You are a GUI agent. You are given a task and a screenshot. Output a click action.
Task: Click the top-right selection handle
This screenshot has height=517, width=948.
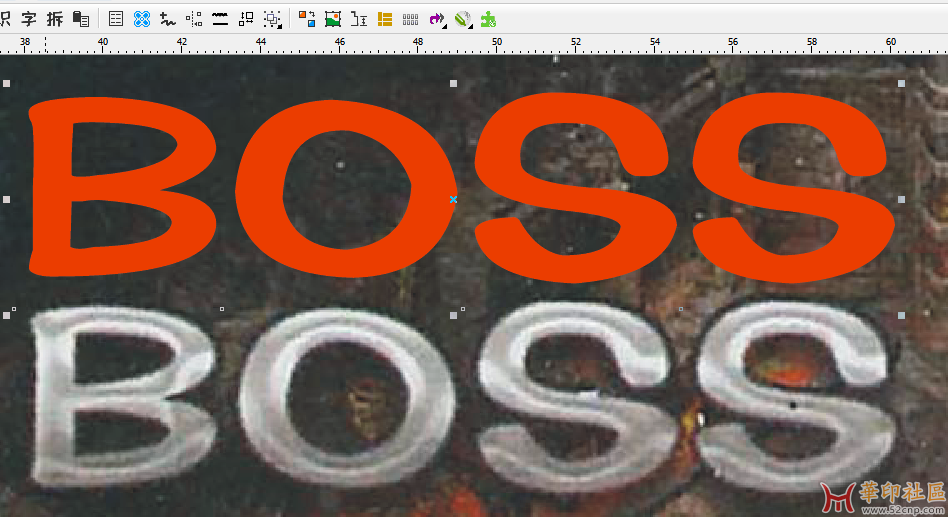pyautogui.click(x=901, y=83)
